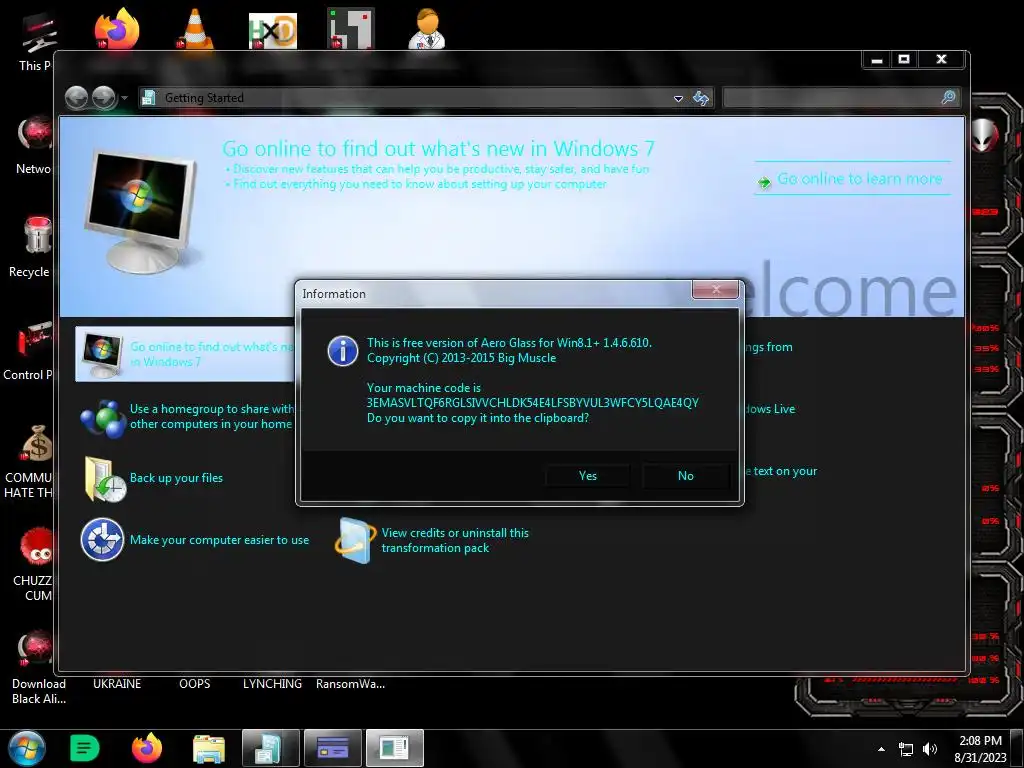Click the Ease of Access icon
This screenshot has height=768, width=1024.
[102, 540]
